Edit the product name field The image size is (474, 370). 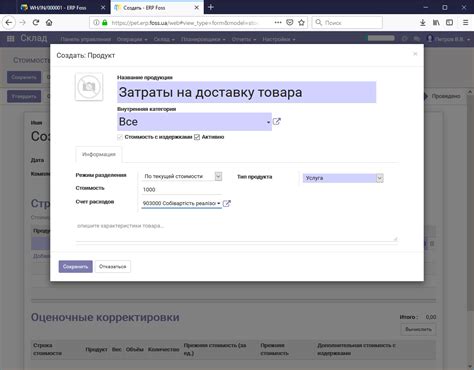(247, 92)
